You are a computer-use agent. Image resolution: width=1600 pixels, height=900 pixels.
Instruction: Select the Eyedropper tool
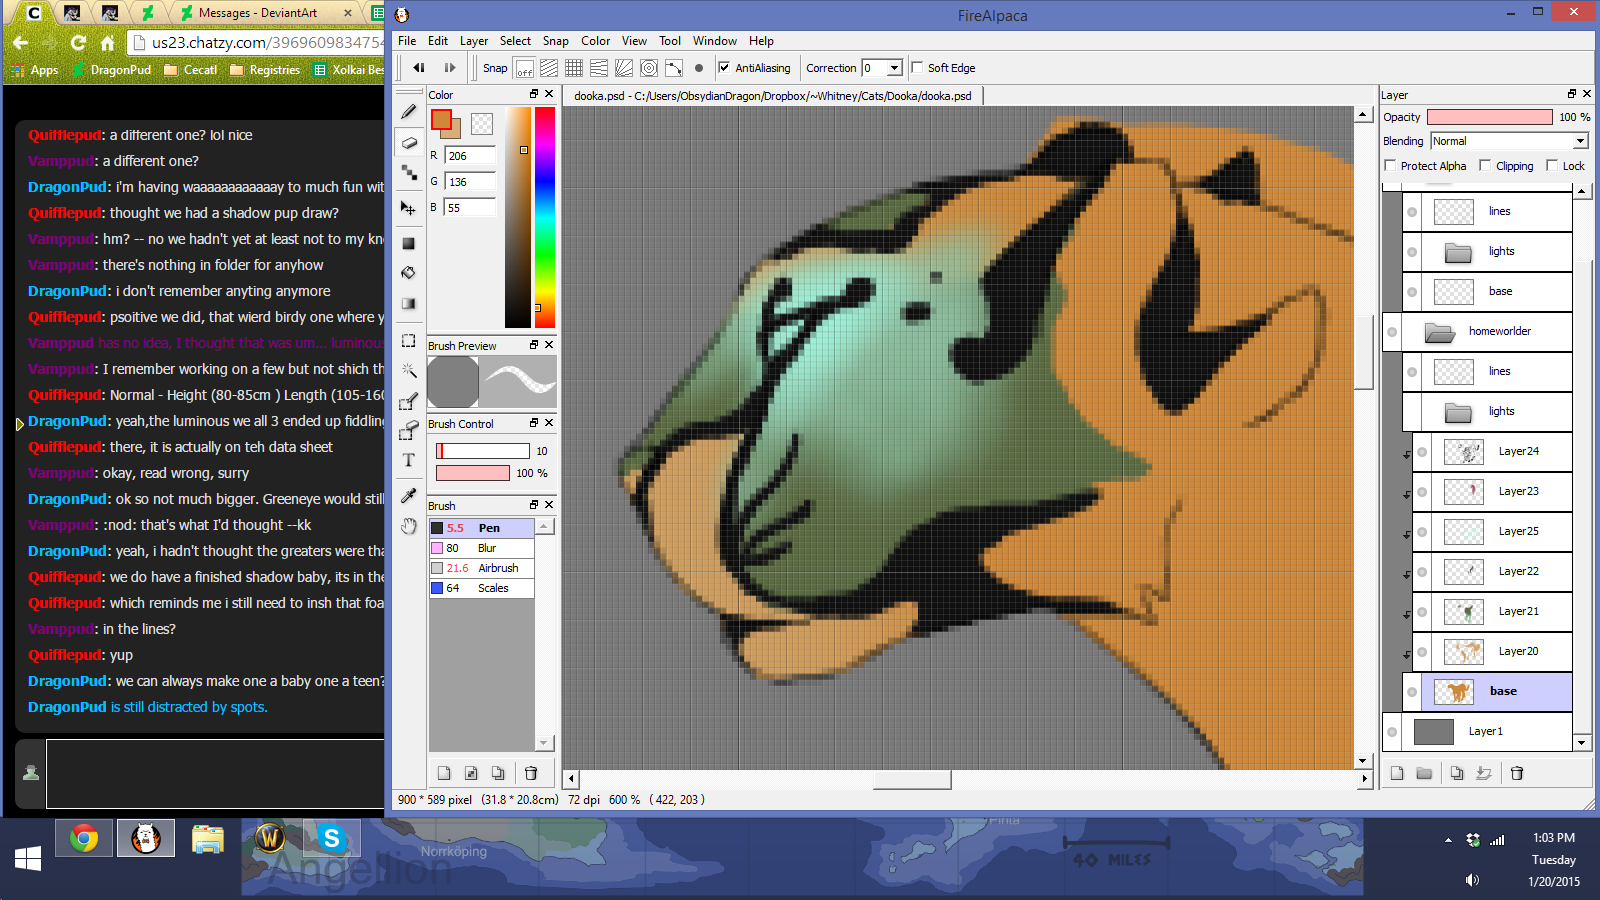click(408, 496)
